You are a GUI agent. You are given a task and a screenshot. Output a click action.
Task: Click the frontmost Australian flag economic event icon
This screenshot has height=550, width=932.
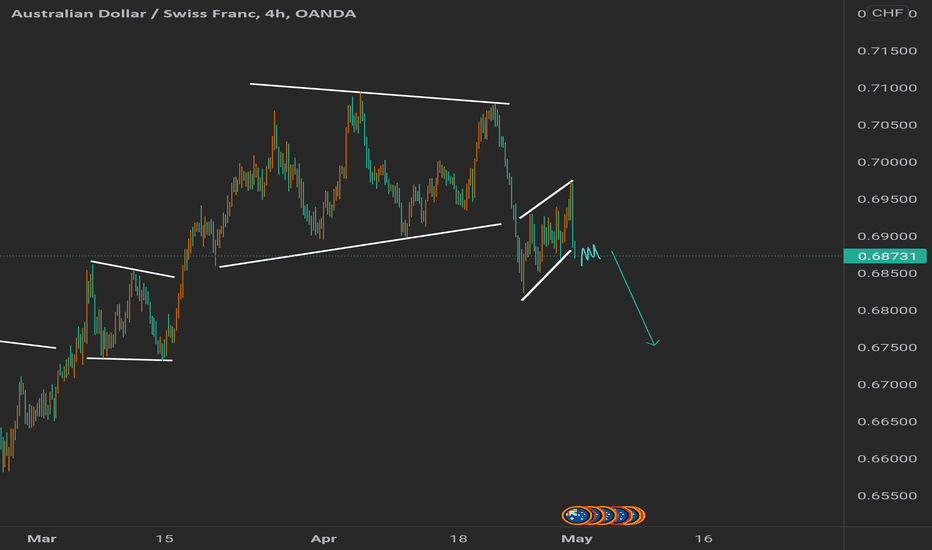[575, 515]
